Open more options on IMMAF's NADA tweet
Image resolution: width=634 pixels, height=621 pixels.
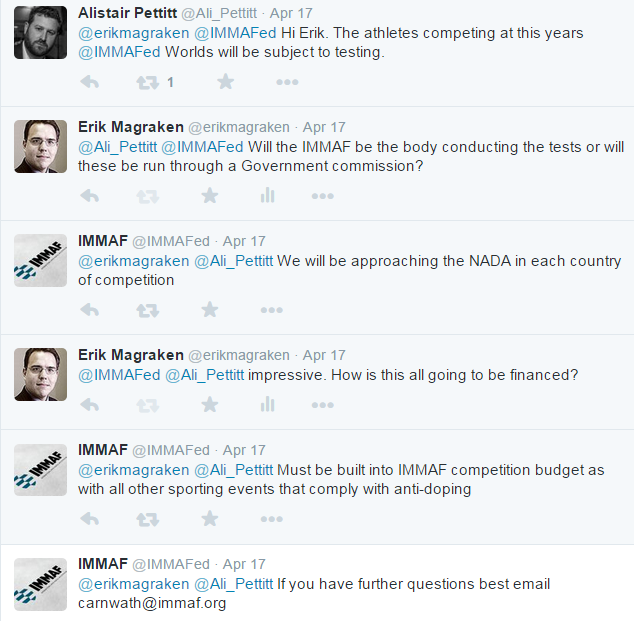tap(271, 310)
